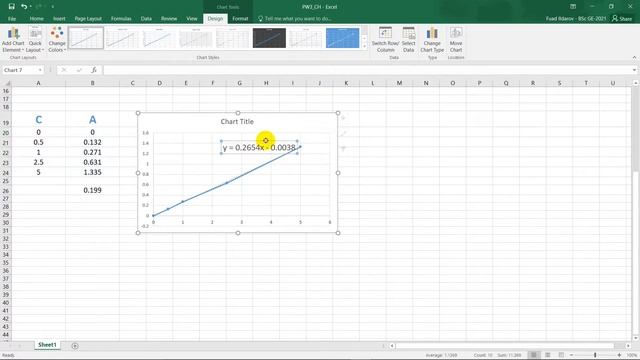
Task: Click the Normal view icon in status bar
Action: [x=533, y=355]
